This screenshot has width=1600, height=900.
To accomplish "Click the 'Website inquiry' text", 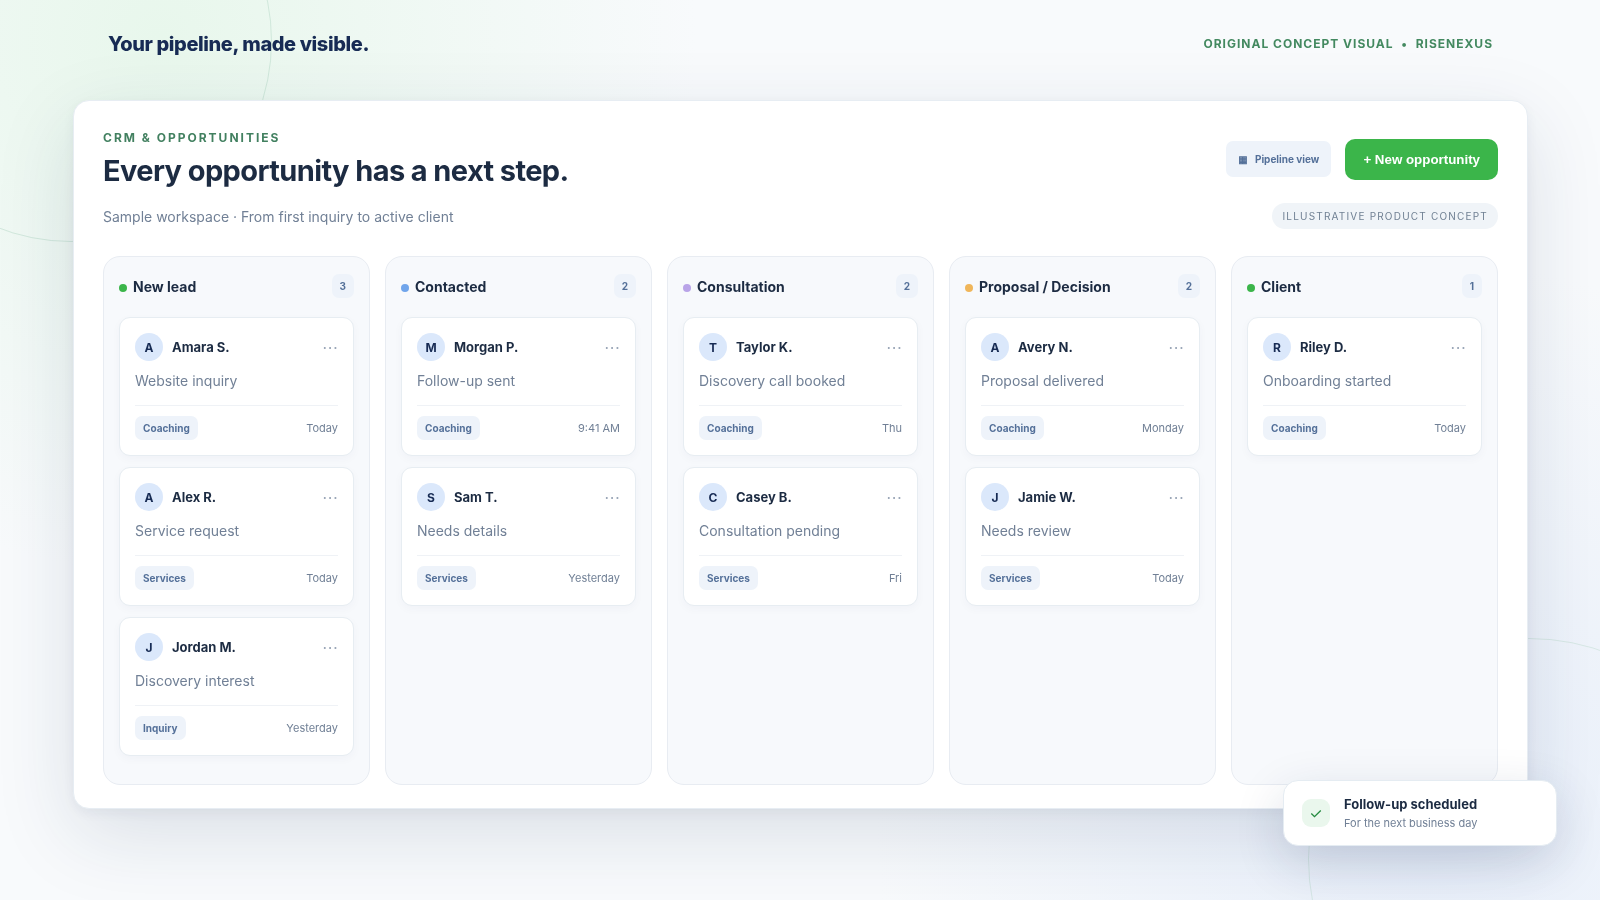I will pos(186,381).
